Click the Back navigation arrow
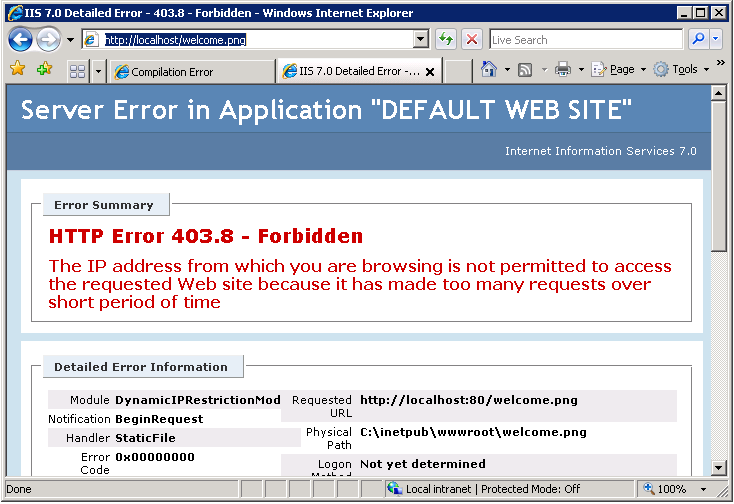 (x=21, y=40)
